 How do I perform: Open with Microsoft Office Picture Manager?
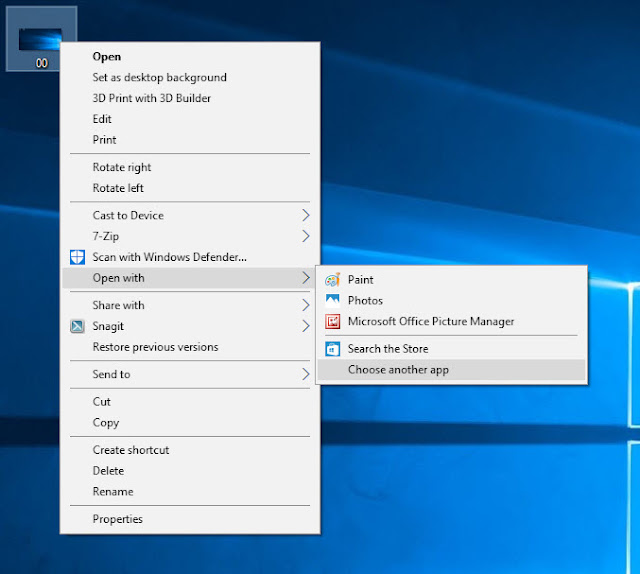(452, 321)
